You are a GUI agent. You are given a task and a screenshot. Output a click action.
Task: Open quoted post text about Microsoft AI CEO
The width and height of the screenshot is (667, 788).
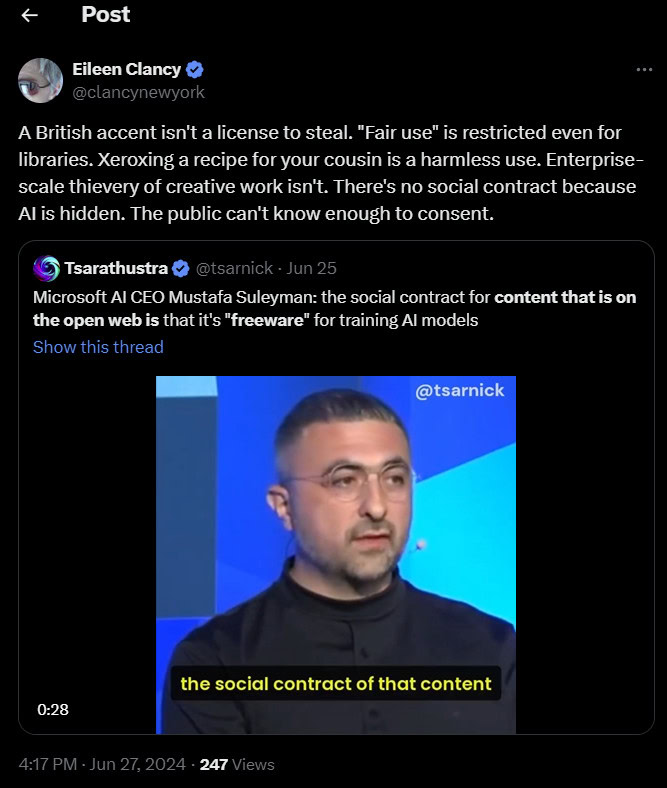(335, 309)
